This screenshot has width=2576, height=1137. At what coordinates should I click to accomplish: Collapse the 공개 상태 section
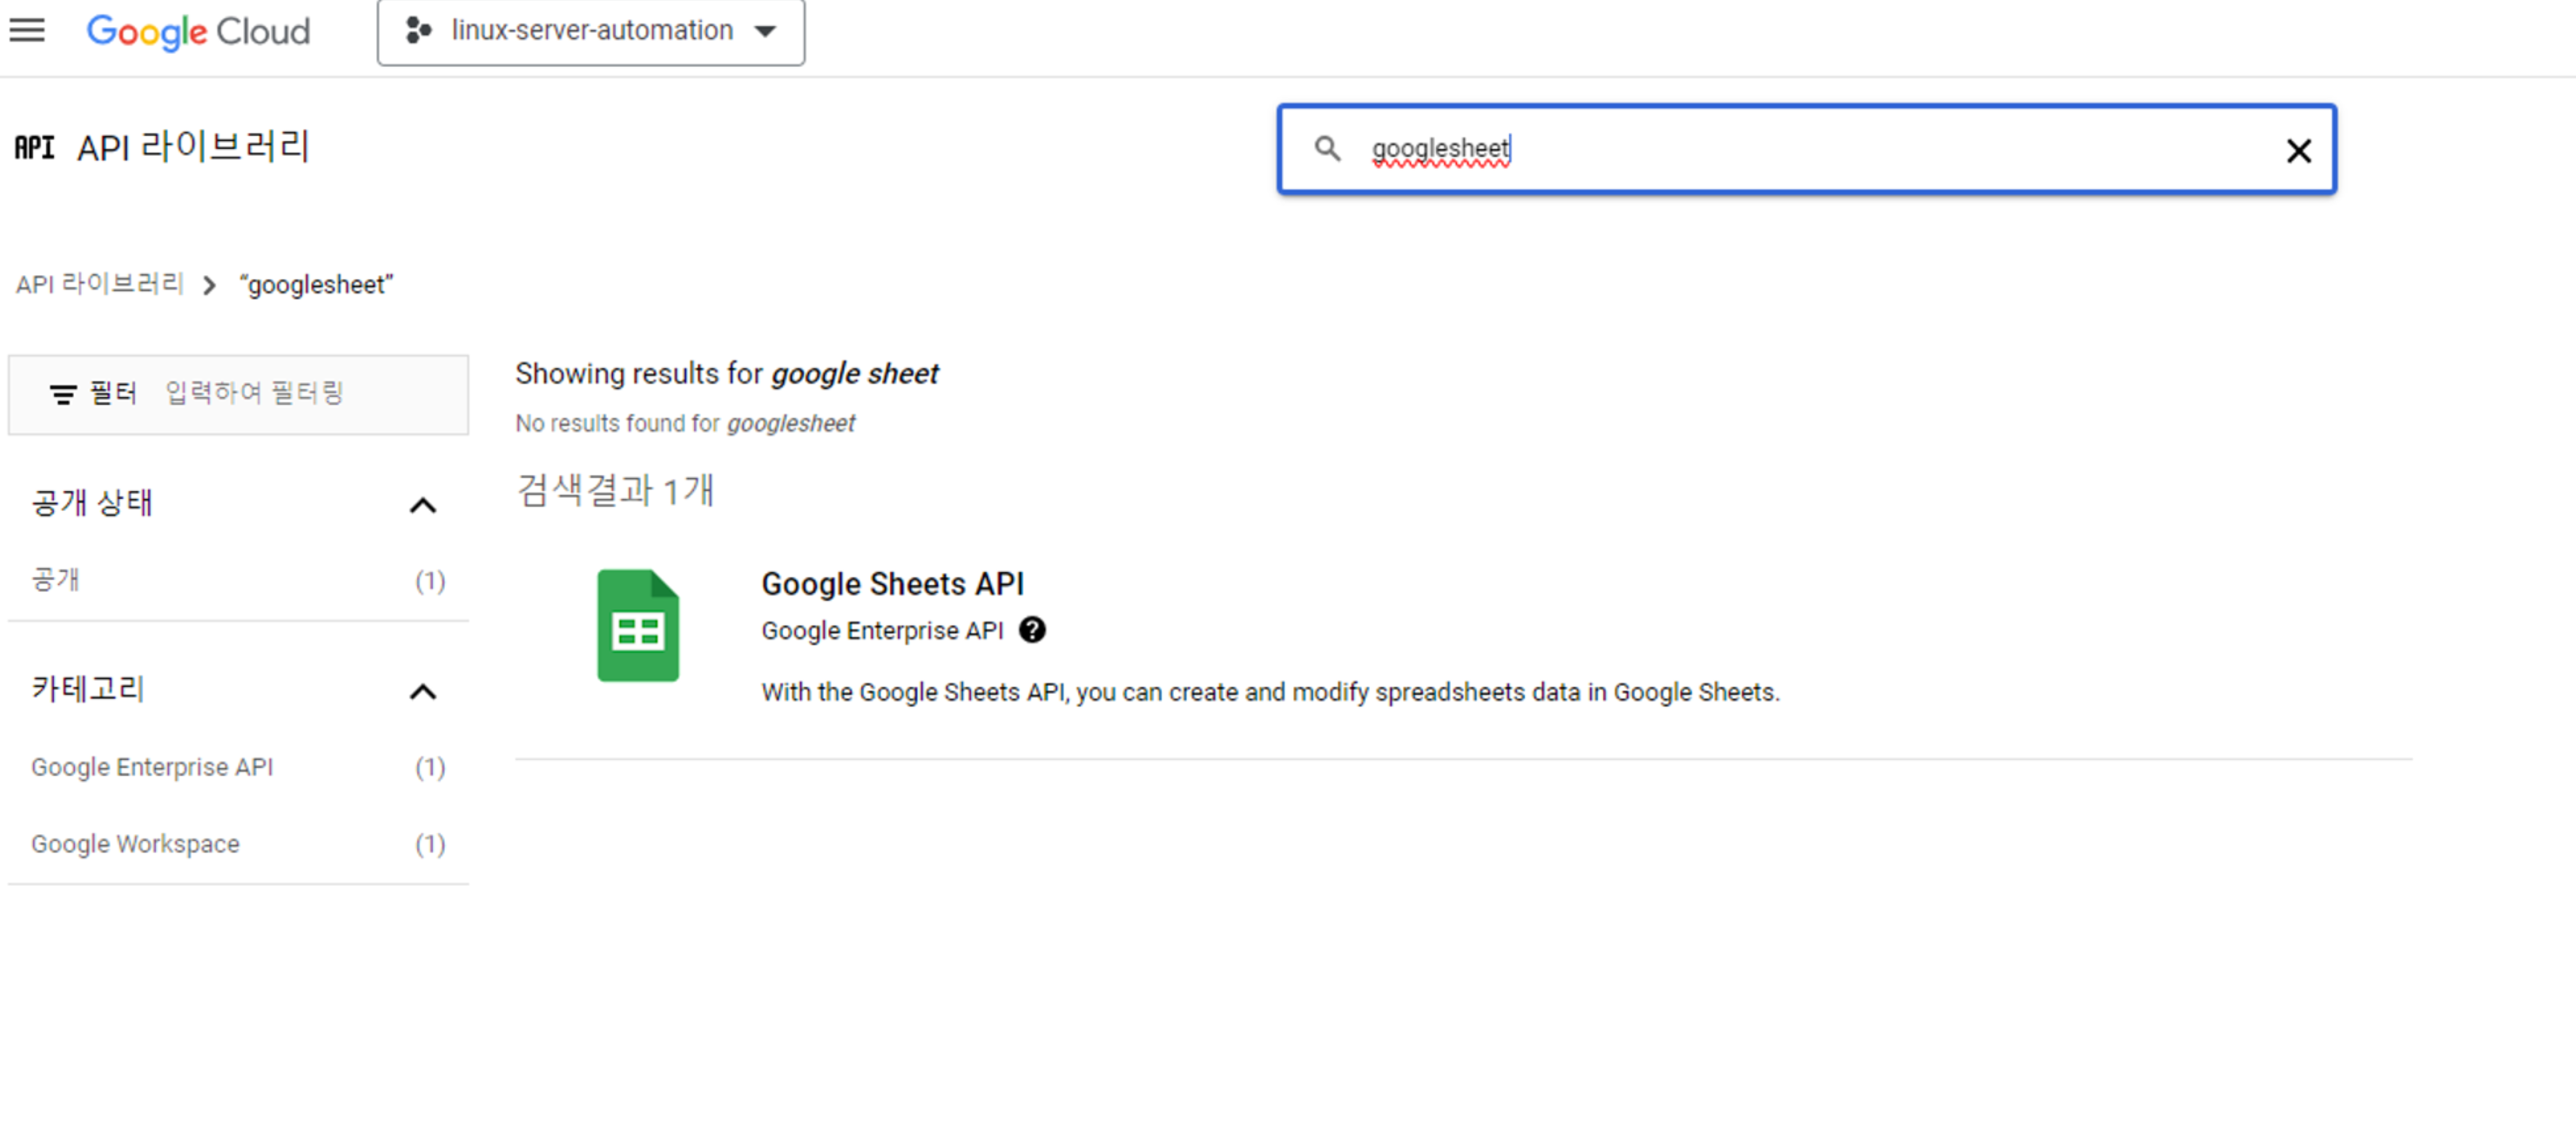tap(423, 505)
